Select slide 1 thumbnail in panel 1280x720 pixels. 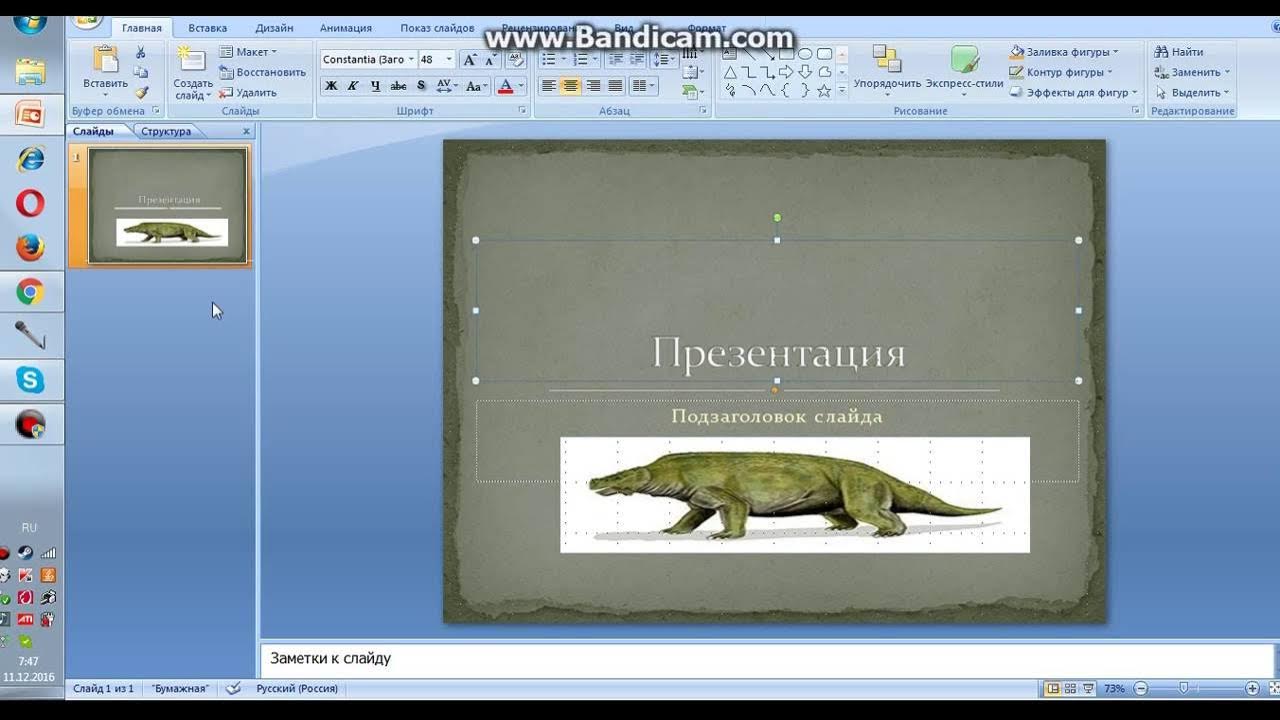click(x=167, y=206)
